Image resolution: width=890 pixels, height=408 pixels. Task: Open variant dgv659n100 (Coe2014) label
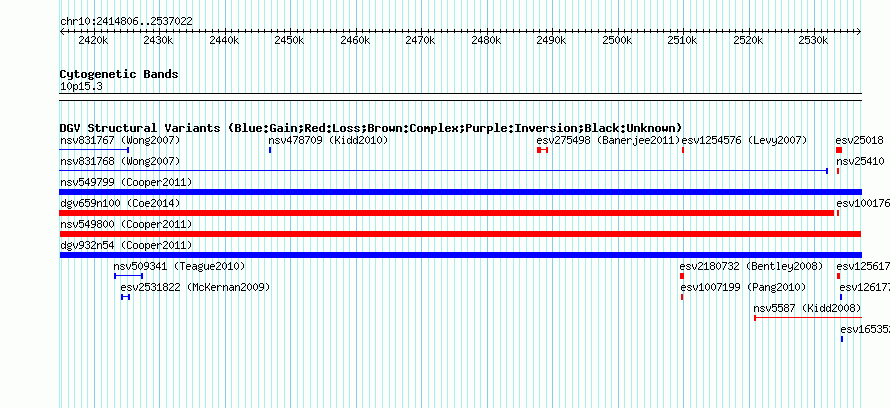120,203
